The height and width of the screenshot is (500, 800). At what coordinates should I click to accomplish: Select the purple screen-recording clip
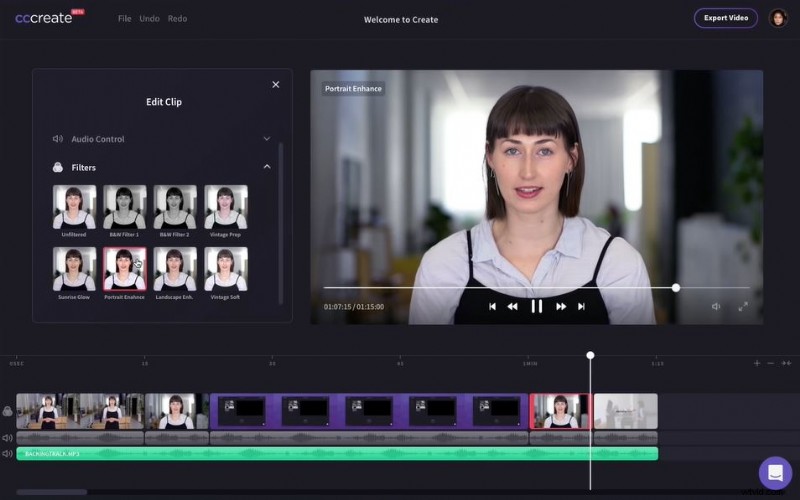point(369,411)
